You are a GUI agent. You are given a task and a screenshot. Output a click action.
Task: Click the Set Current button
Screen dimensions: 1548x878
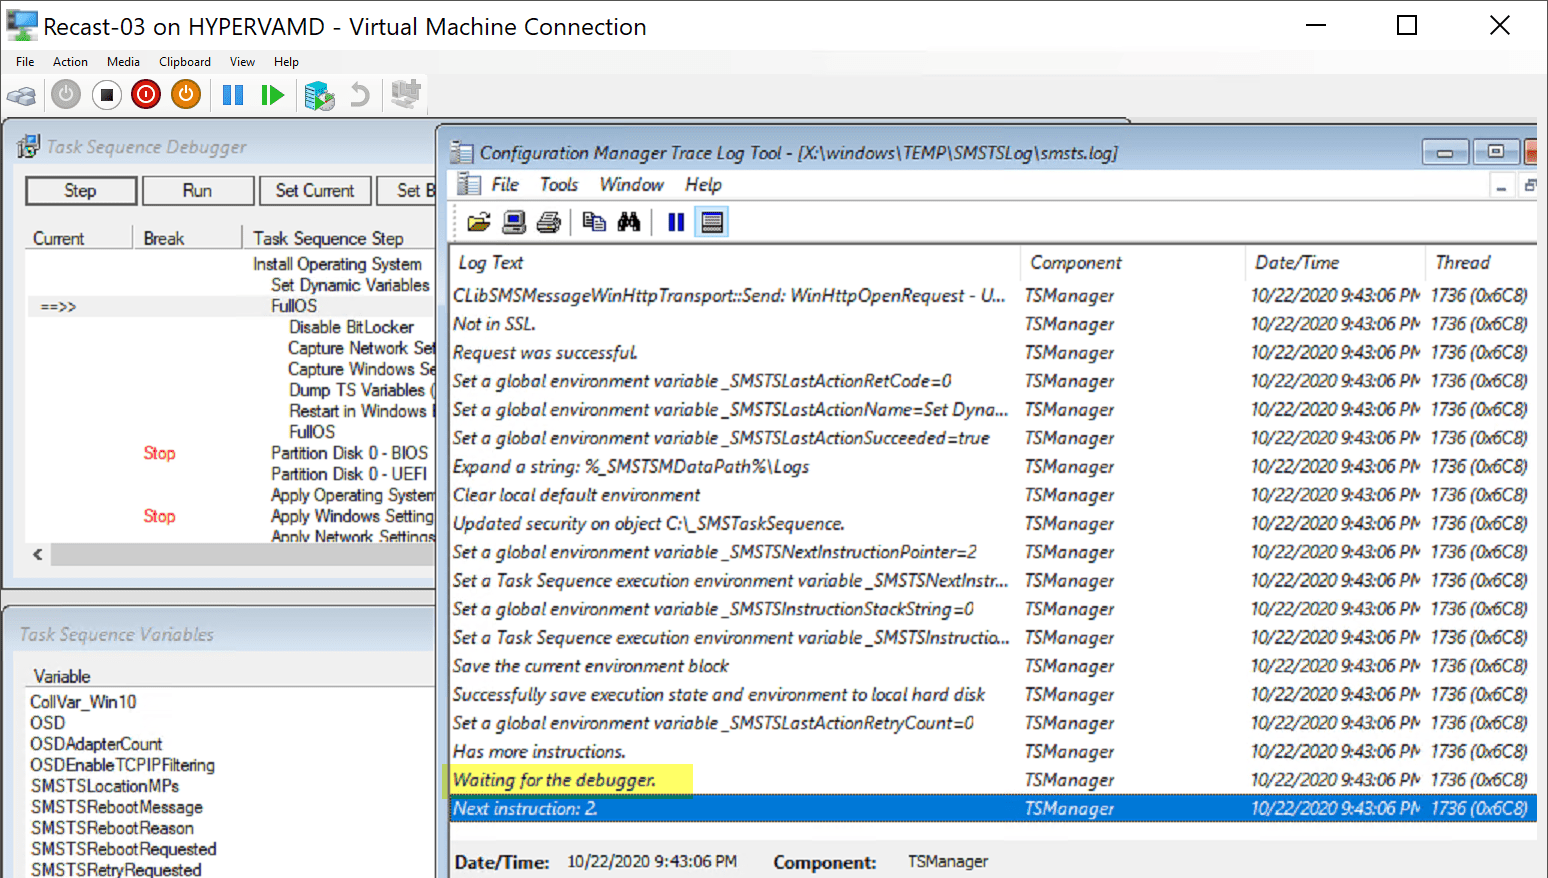click(x=315, y=190)
